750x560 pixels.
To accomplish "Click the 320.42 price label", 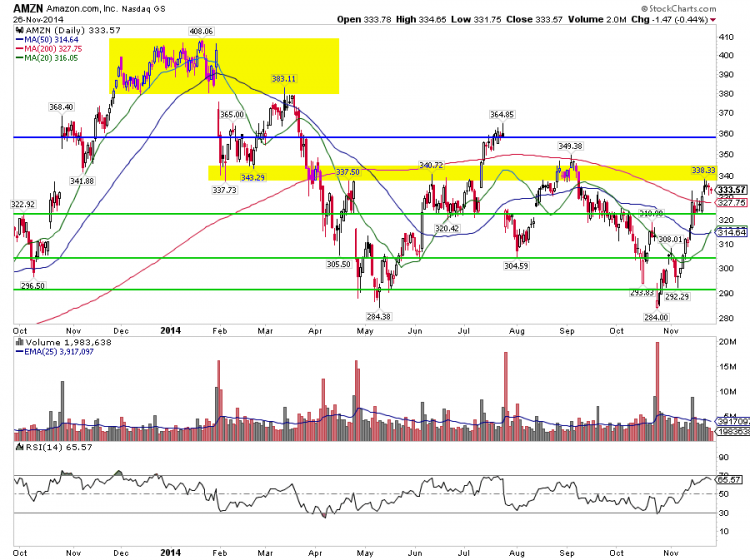I will [x=447, y=229].
